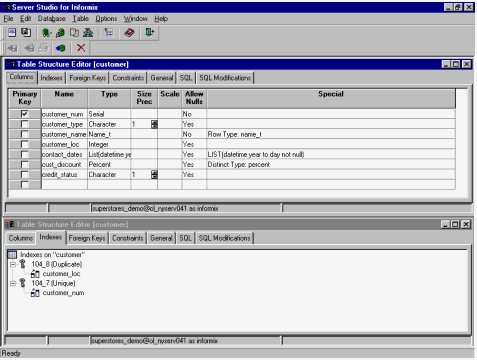Click the teal network diagram icon
The image size is (477, 360).
pyautogui.click(x=88, y=33)
